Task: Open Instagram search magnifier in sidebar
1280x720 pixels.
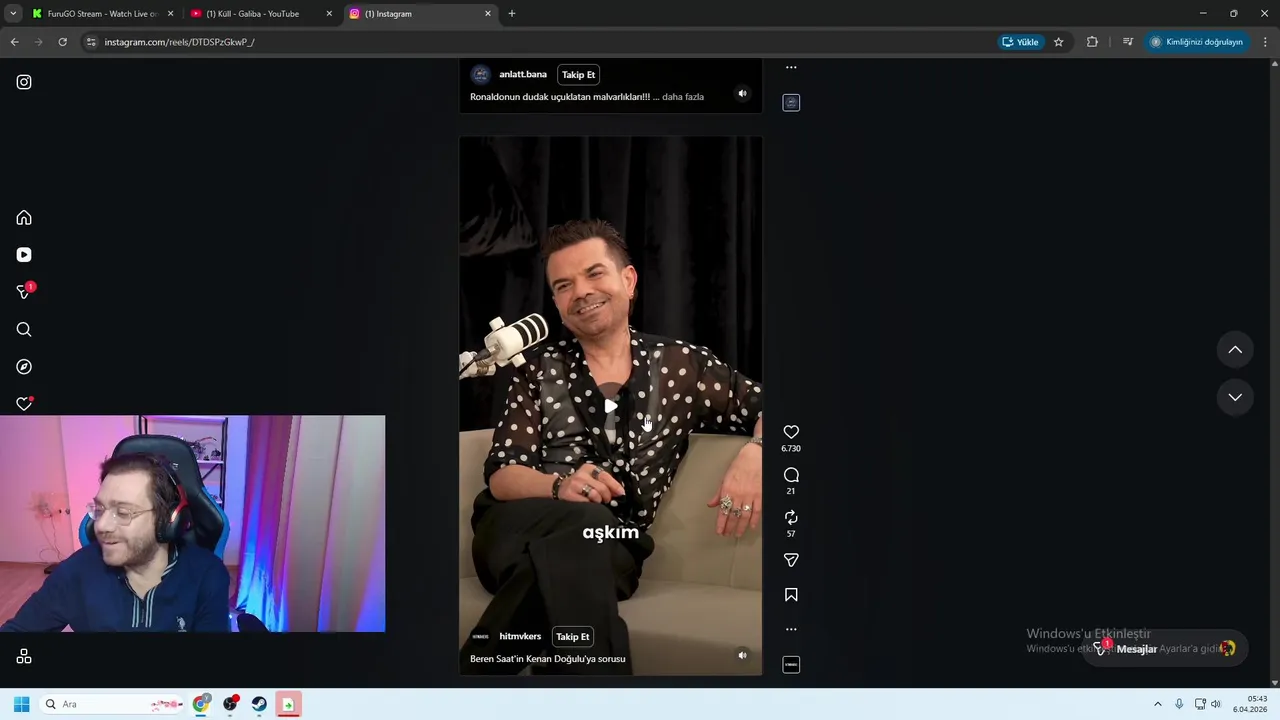Action: coord(24,329)
